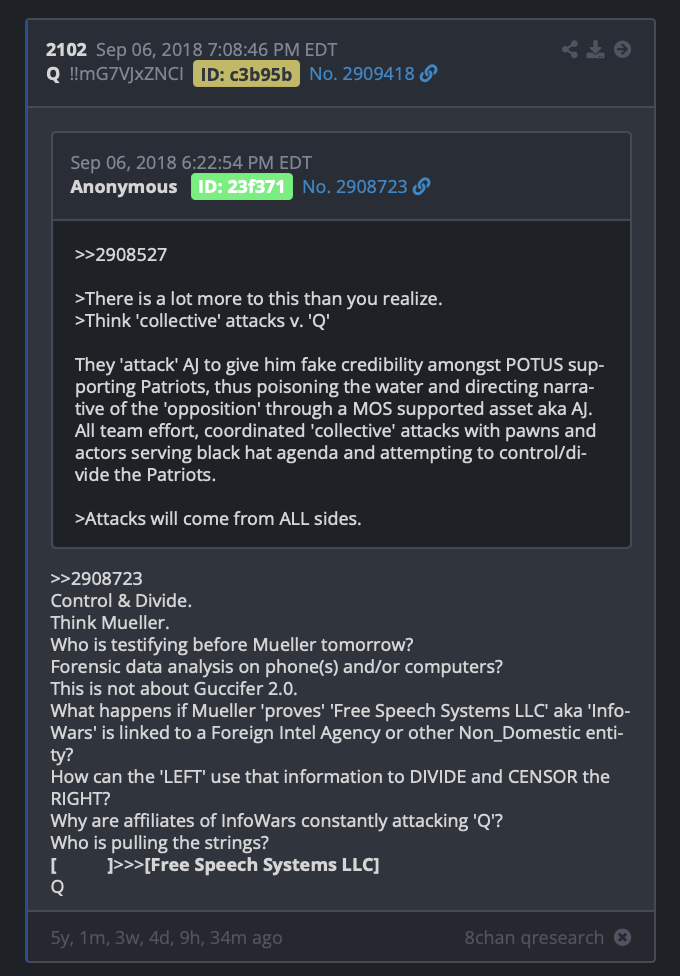680x976 pixels.
Task: Follow the >>2908527 reply reference
Action: coord(121,255)
